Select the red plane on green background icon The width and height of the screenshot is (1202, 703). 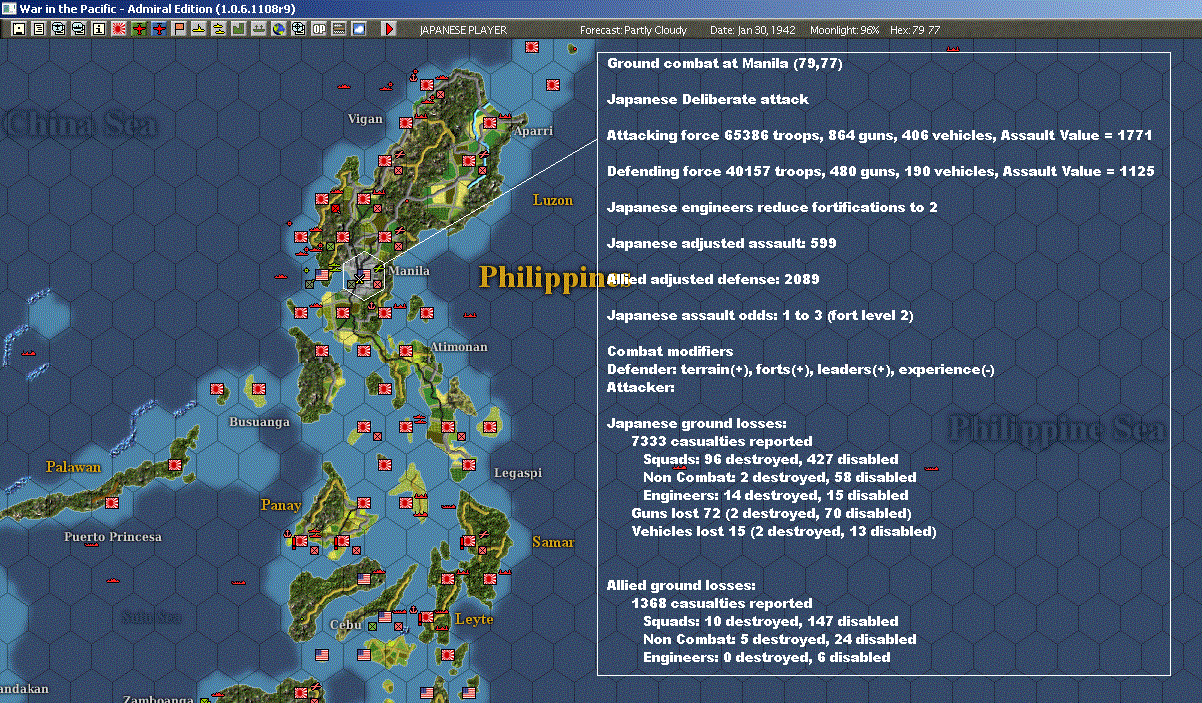point(139,29)
